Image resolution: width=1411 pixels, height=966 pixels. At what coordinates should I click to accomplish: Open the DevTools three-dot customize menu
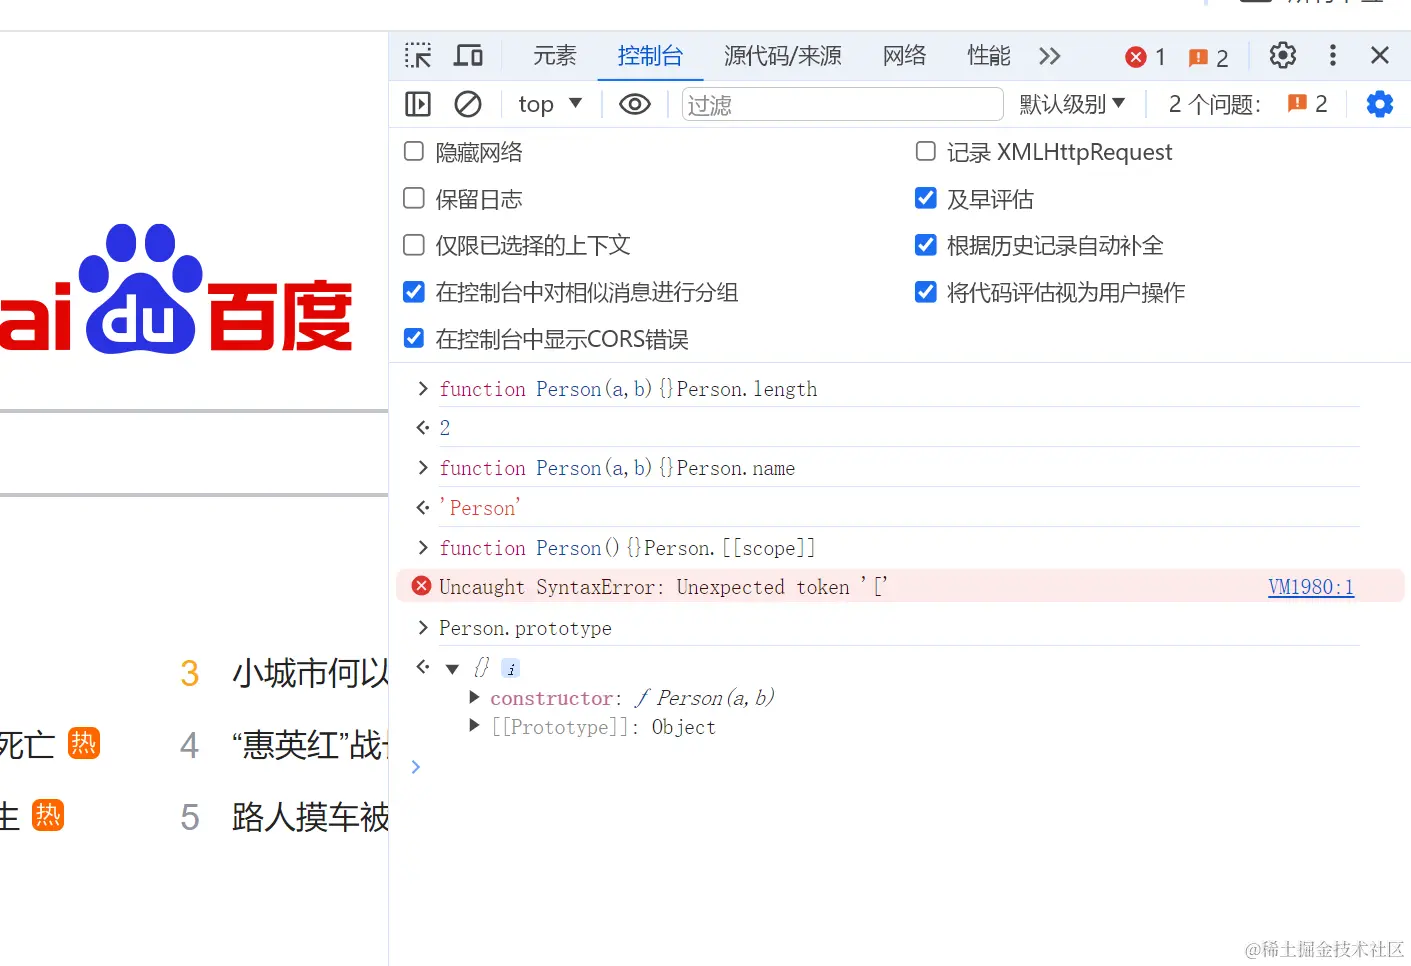tap(1332, 56)
